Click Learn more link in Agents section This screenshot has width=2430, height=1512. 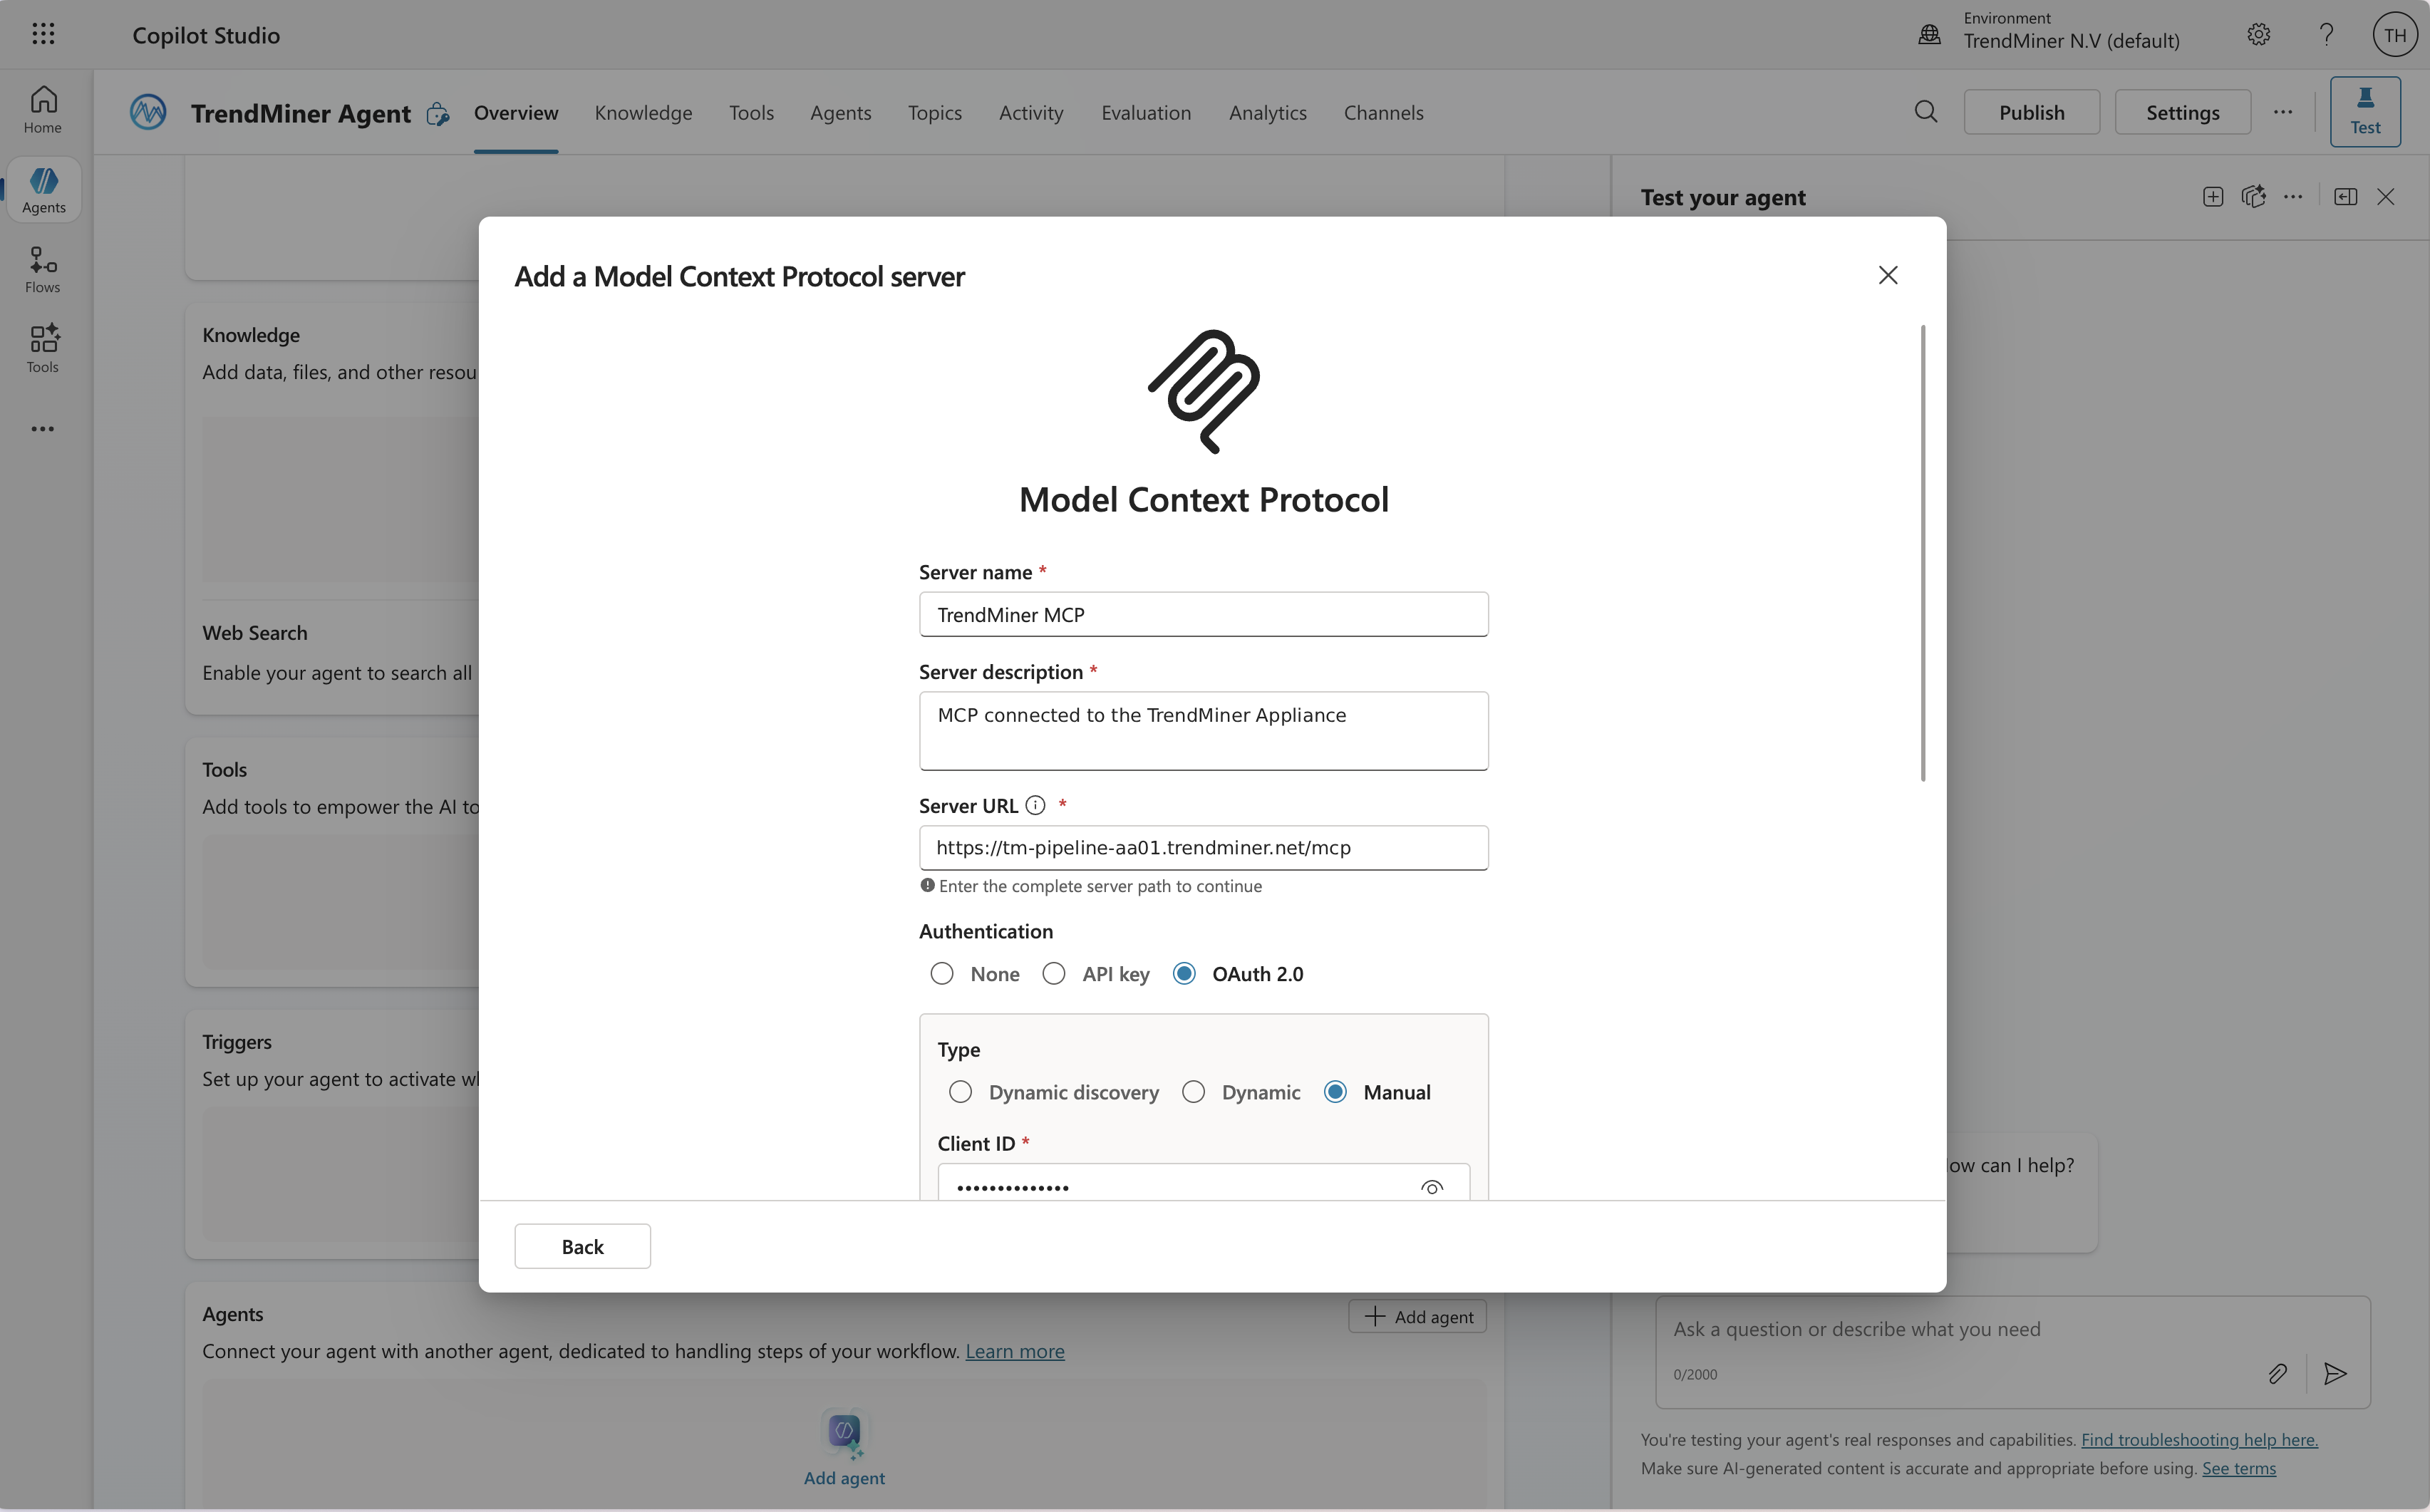click(x=1014, y=1351)
